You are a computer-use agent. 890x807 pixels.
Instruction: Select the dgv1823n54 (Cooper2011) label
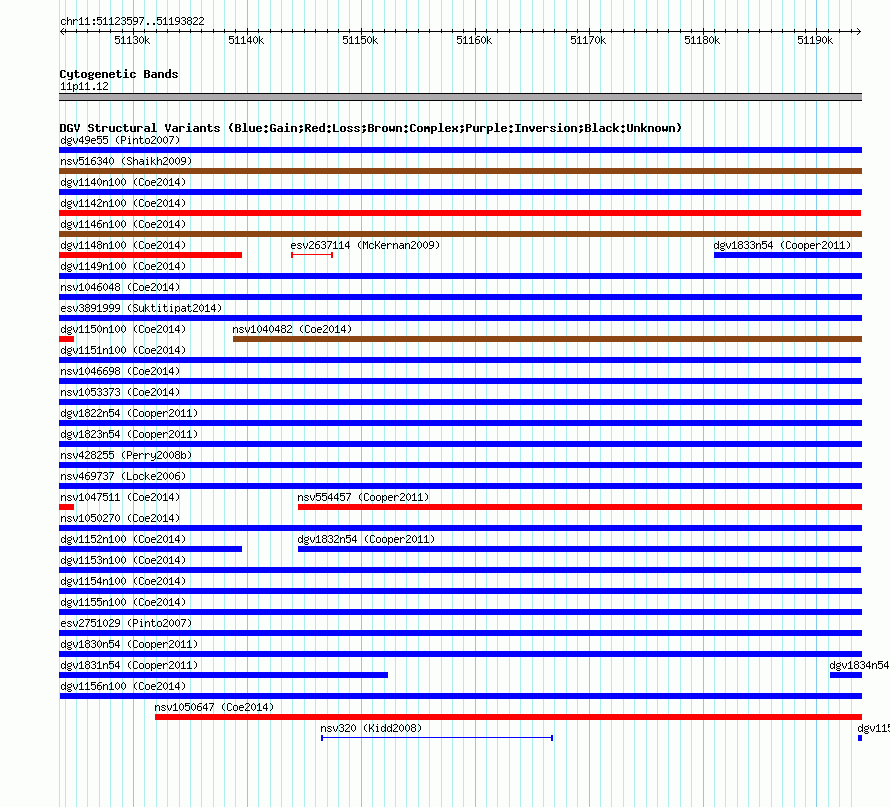tap(129, 434)
